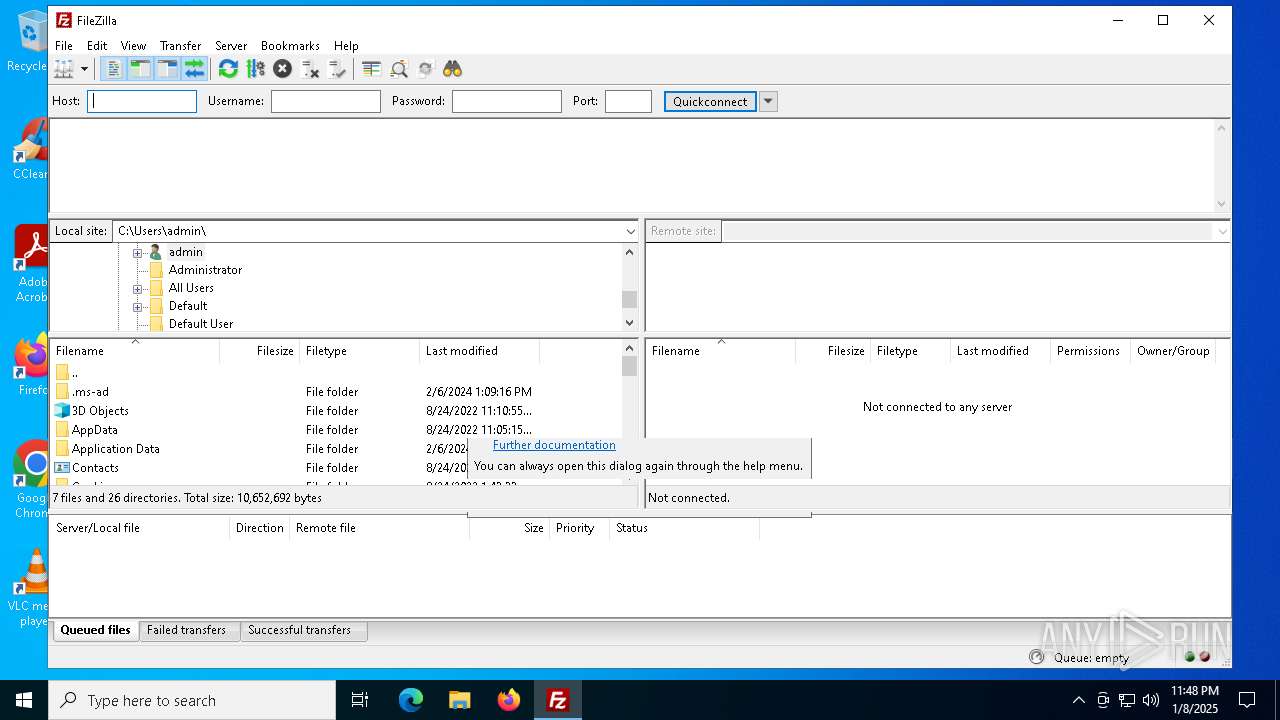This screenshot has height=720, width=1280.
Task: Toggle transfer queue display
Action: [194, 69]
